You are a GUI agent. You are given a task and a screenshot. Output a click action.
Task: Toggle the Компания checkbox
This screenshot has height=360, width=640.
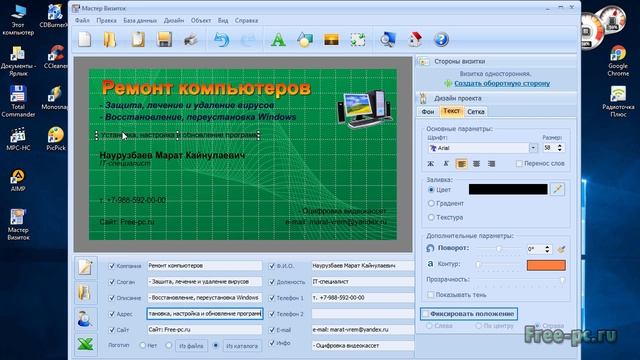[x=112, y=266]
